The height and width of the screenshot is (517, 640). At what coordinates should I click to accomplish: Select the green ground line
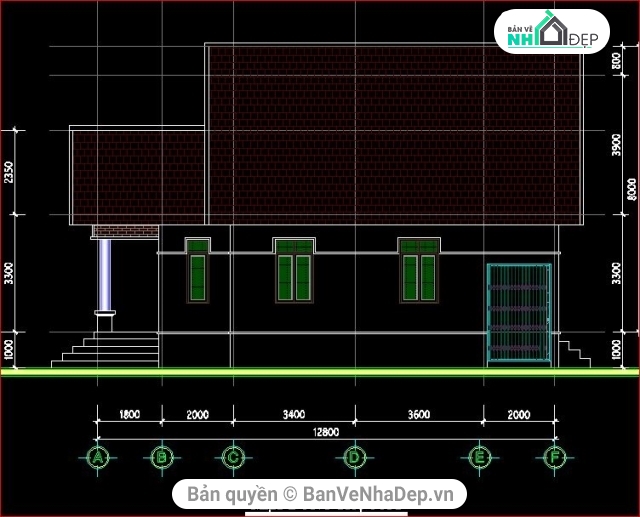(320, 372)
